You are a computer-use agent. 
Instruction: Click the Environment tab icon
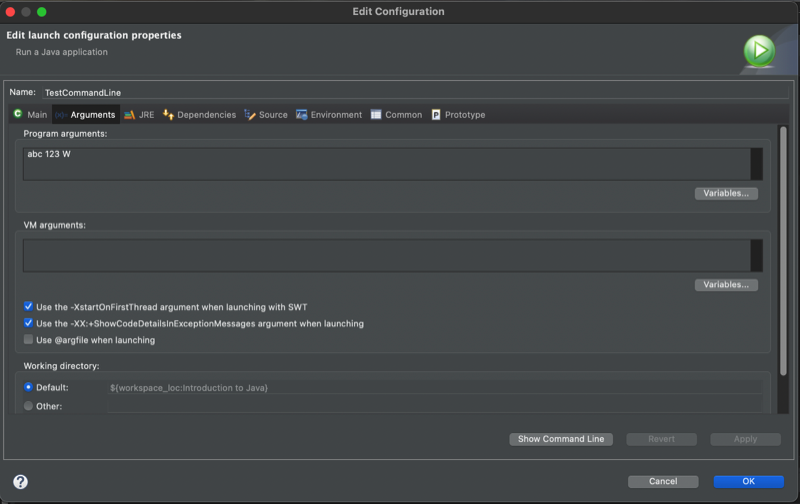tap(301, 115)
